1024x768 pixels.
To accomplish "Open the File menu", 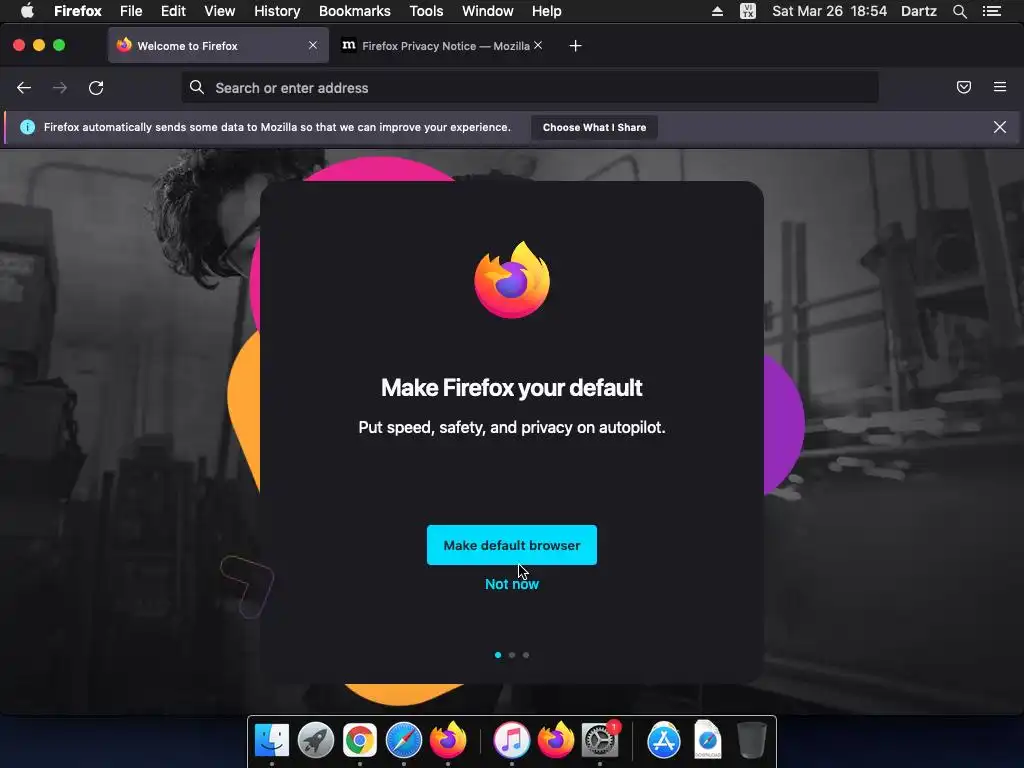I will pyautogui.click(x=131, y=11).
